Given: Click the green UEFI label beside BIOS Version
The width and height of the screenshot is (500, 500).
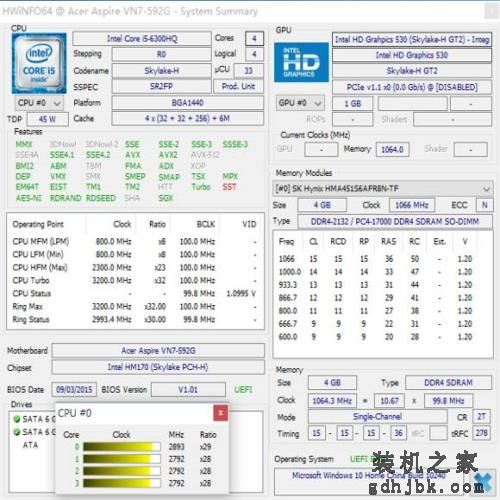Looking at the screenshot, I should point(243,389).
